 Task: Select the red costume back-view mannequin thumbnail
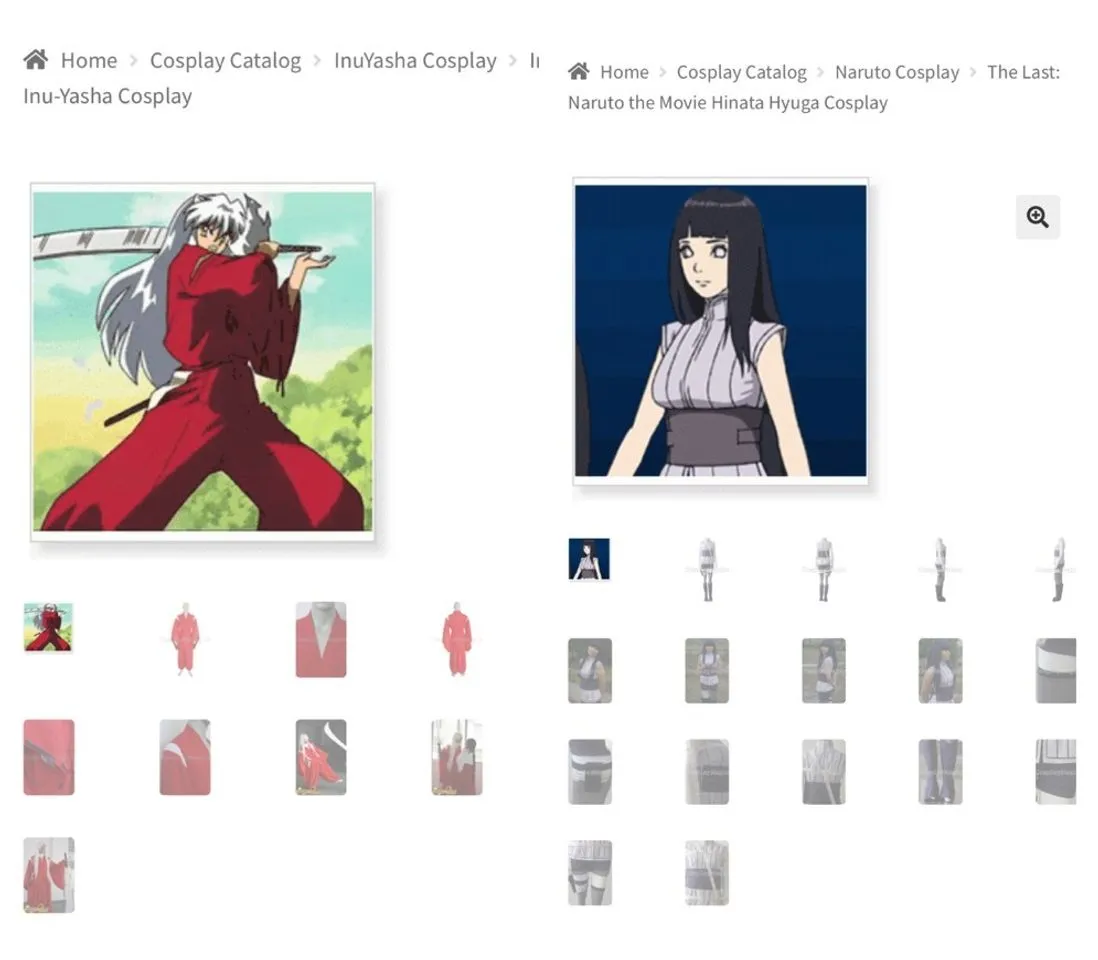(x=457, y=639)
